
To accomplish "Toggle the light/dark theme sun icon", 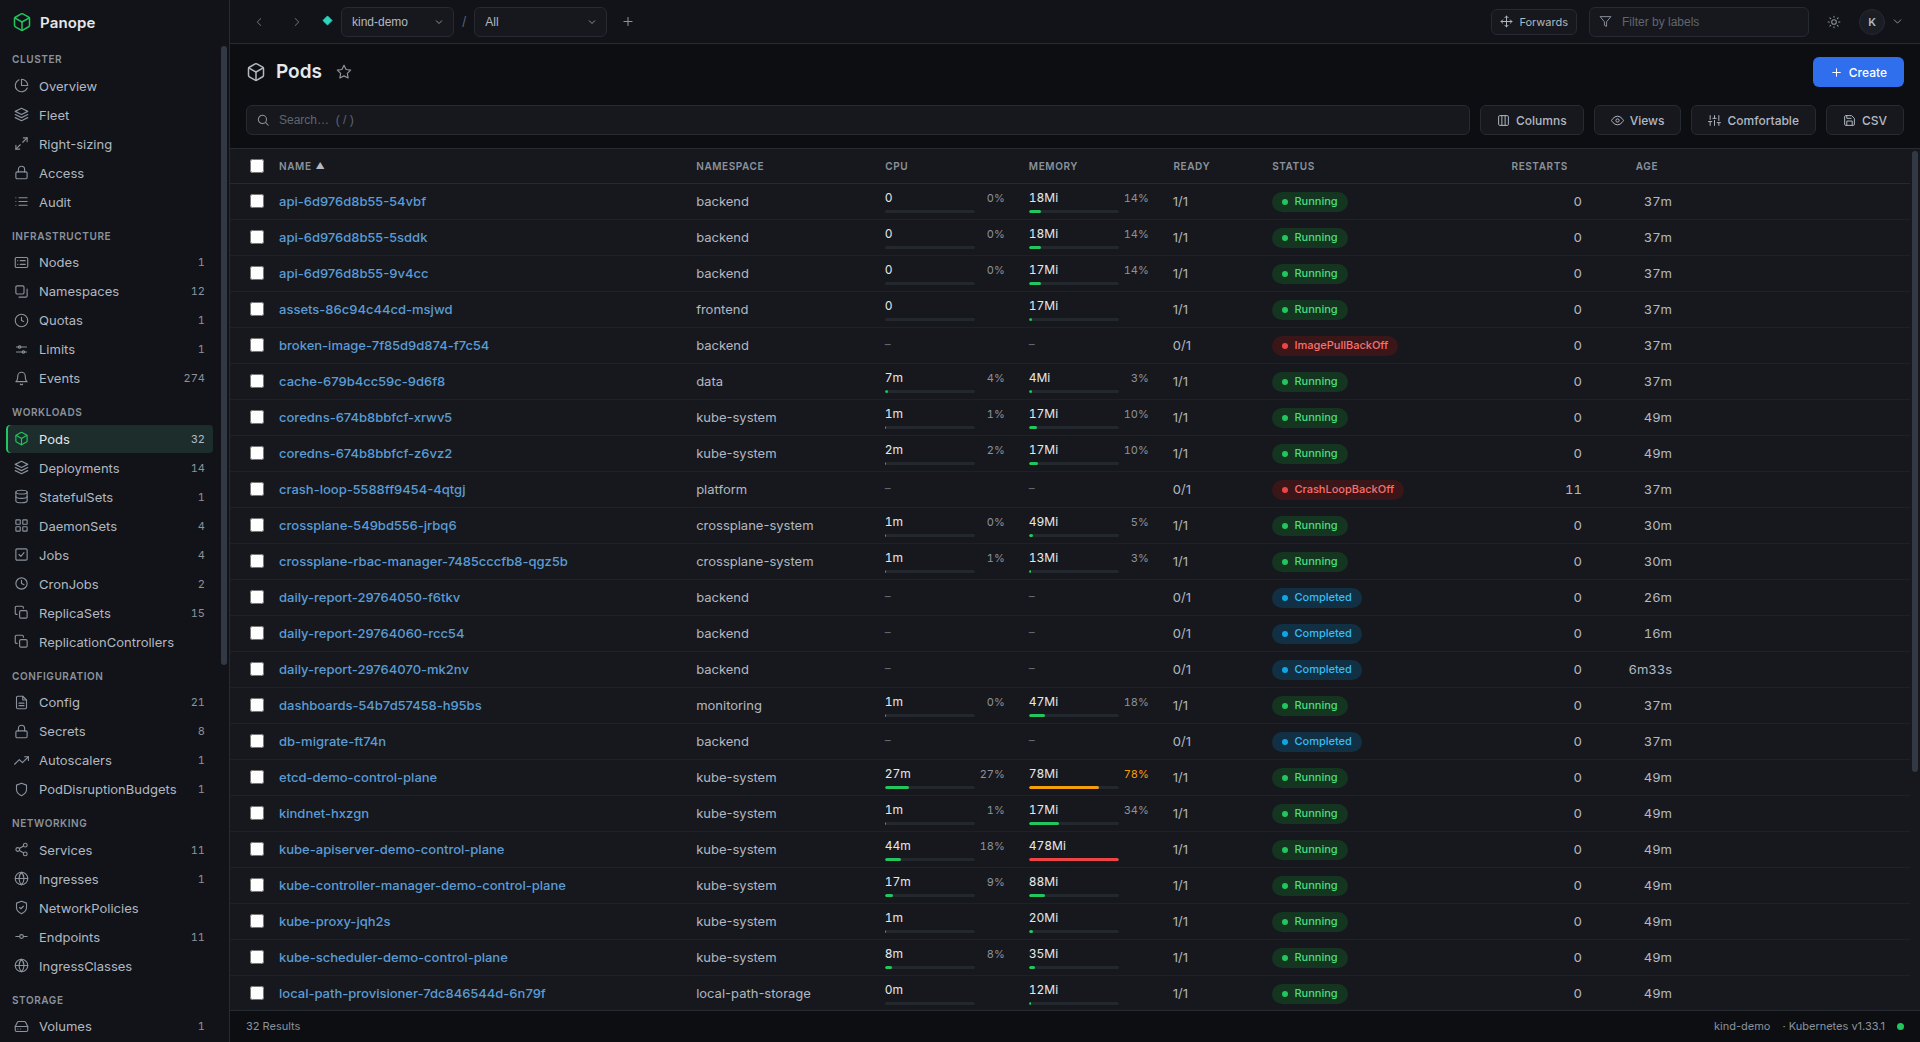I will coord(1834,22).
